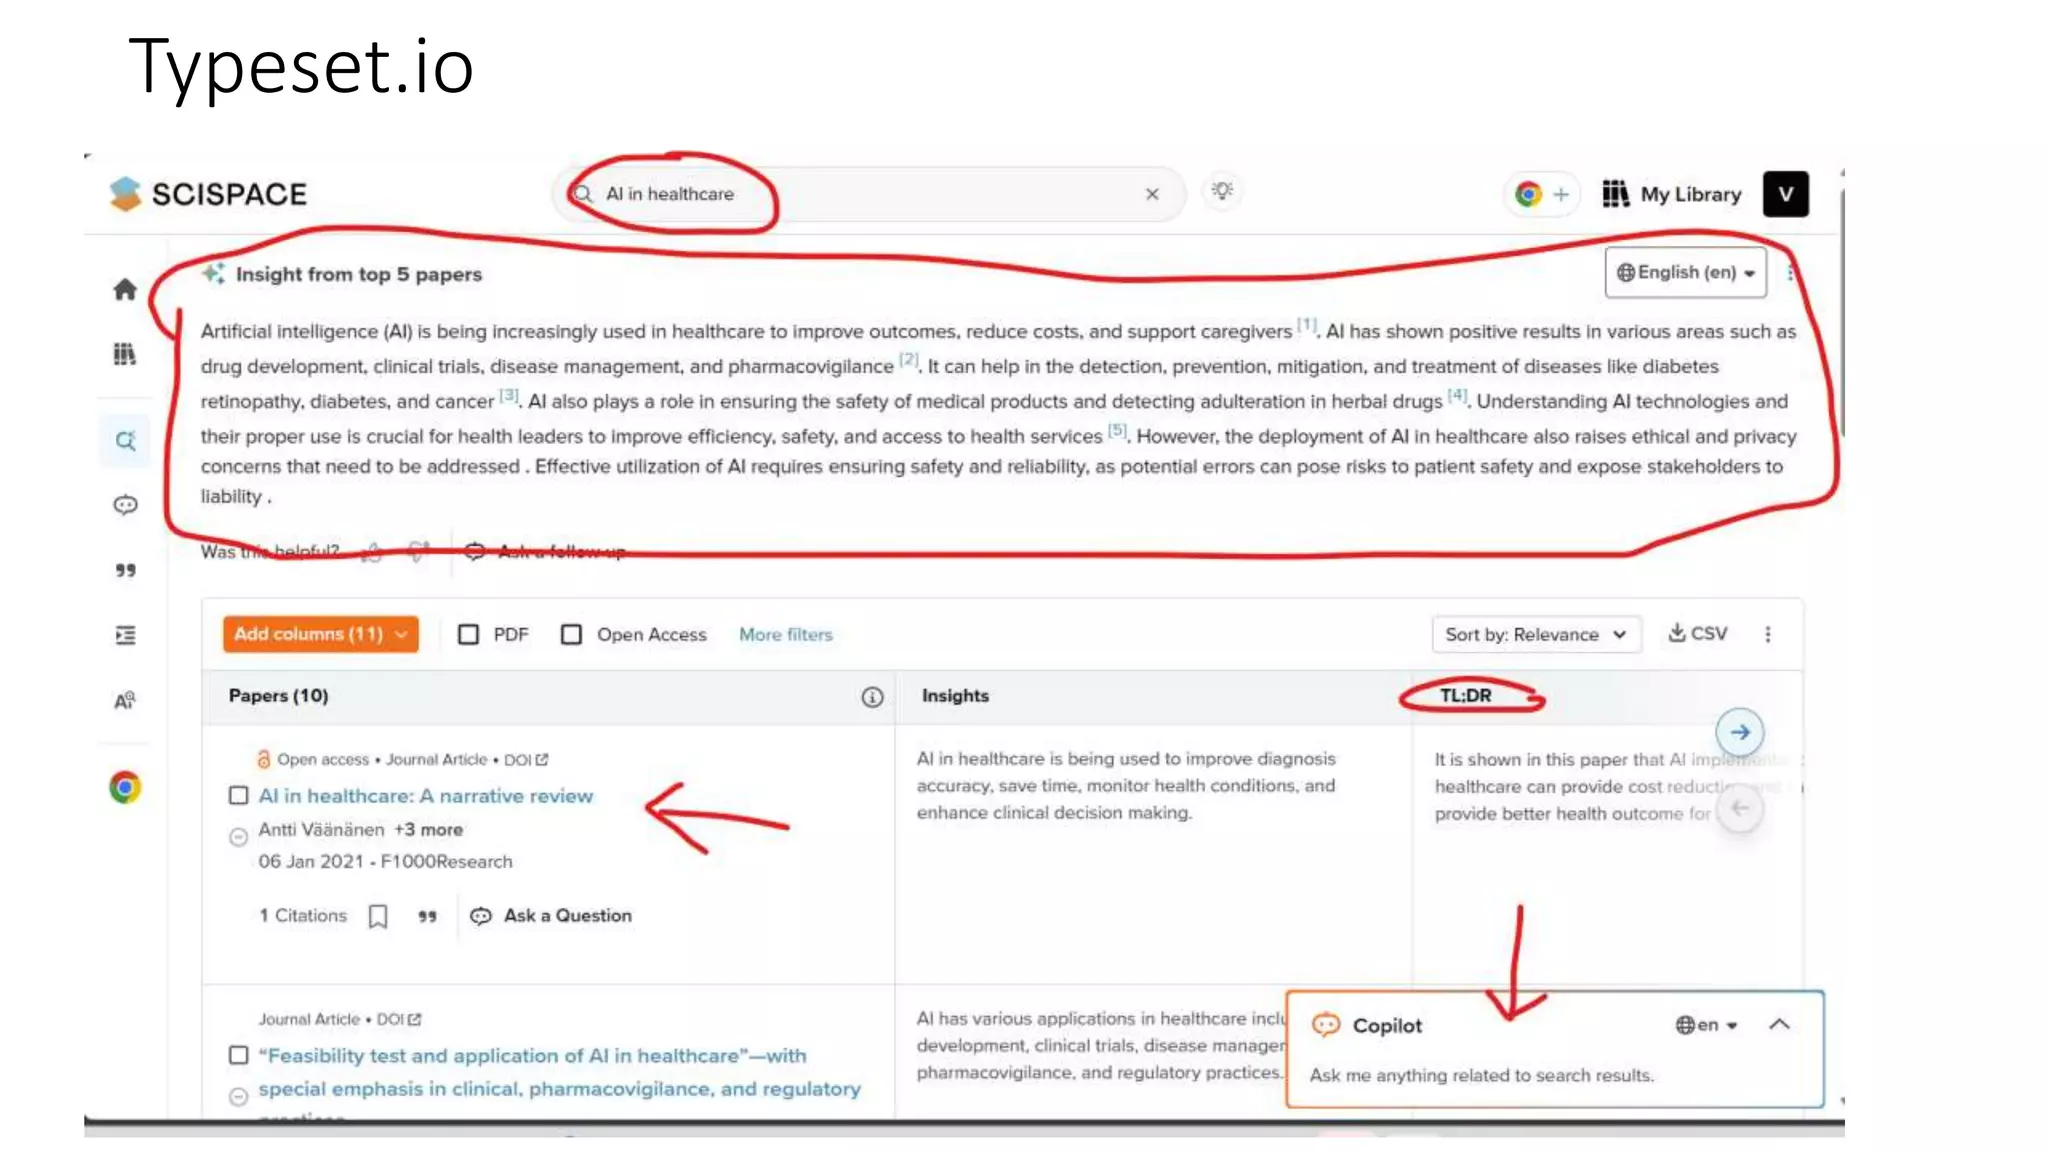This screenshot has height=1152, width=2048.
Task: Open Copilot language 'en' dropdown
Action: tap(1707, 1025)
